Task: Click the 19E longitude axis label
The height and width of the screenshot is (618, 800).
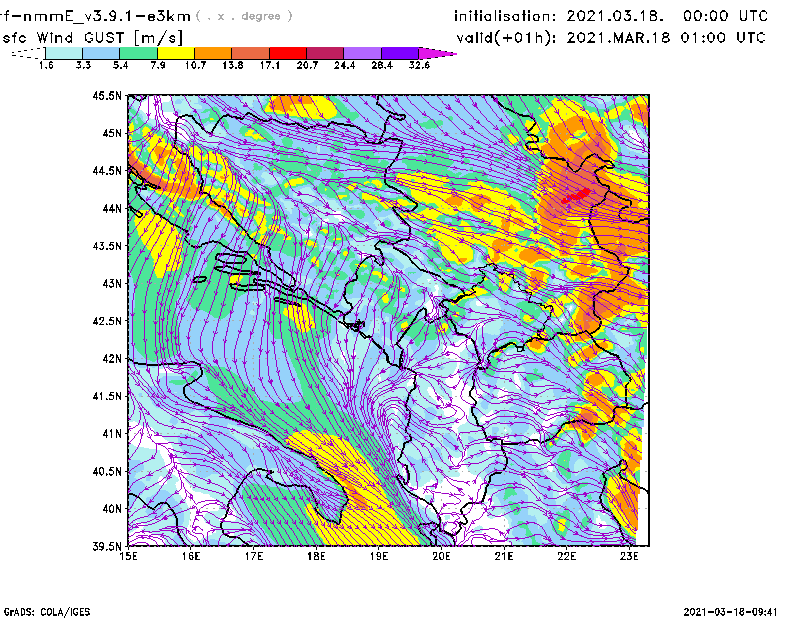Action: tap(379, 556)
